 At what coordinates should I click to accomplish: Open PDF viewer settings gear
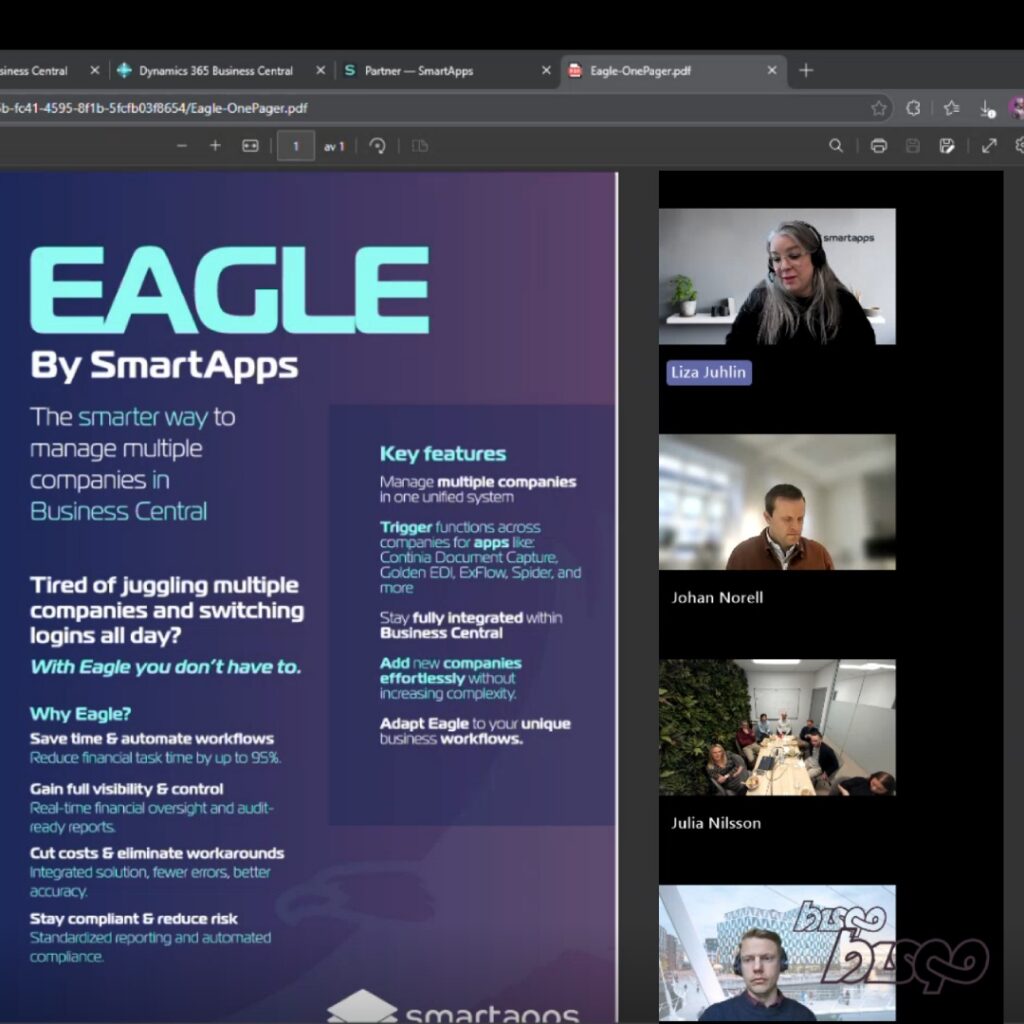pyautogui.click(x=1019, y=146)
